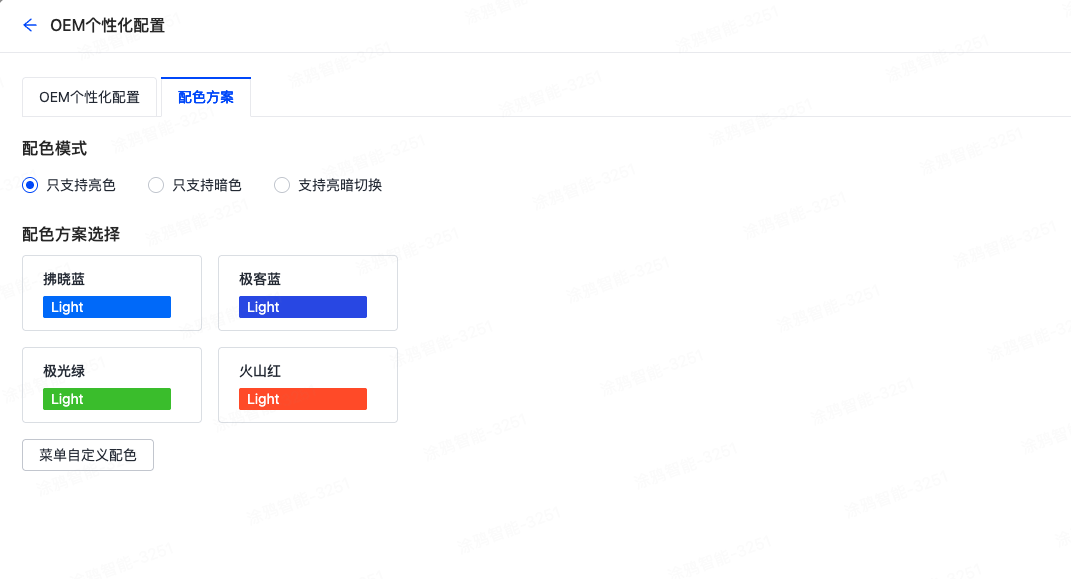Select the 火山红 color scheme card
The image size is (1071, 579).
[307, 385]
